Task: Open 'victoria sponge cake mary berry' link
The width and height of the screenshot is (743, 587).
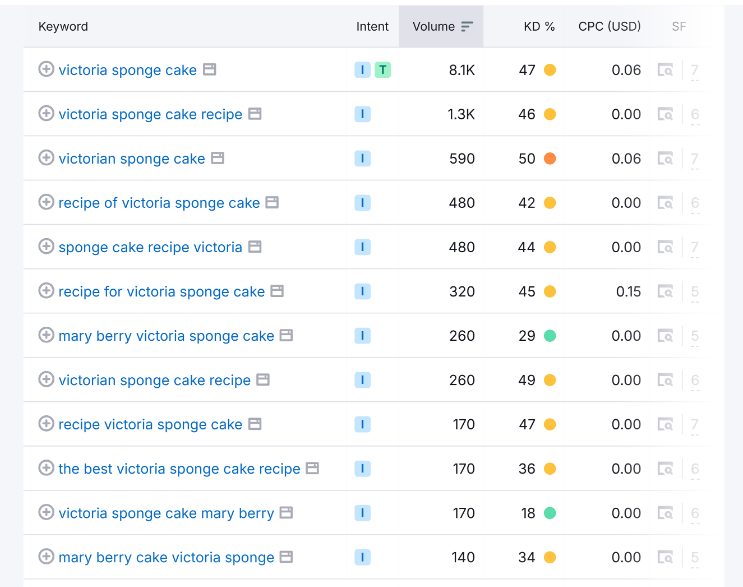Action: click(x=166, y=513)
